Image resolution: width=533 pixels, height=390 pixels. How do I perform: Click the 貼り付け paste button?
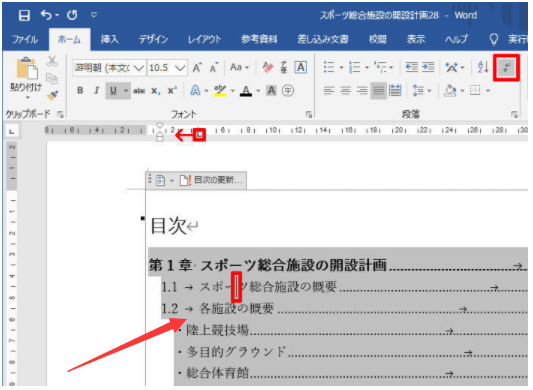click(x=26, y=78)
